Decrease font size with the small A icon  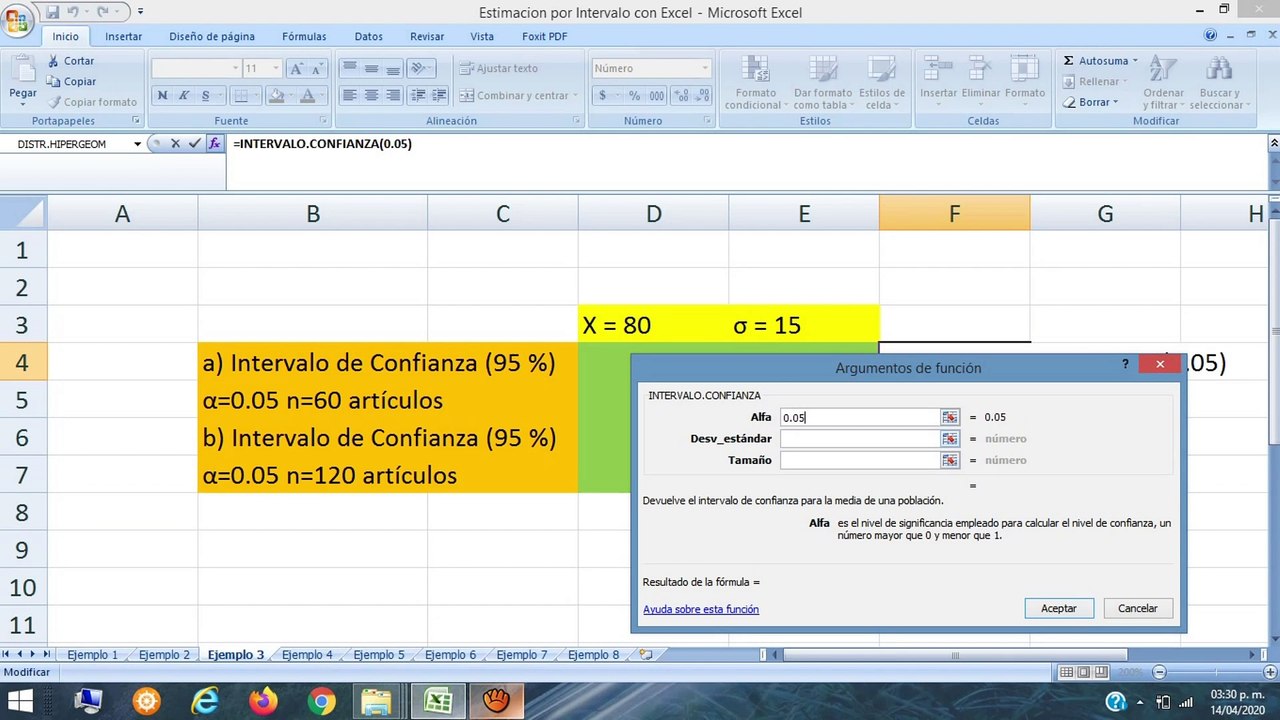coord(317,69)
